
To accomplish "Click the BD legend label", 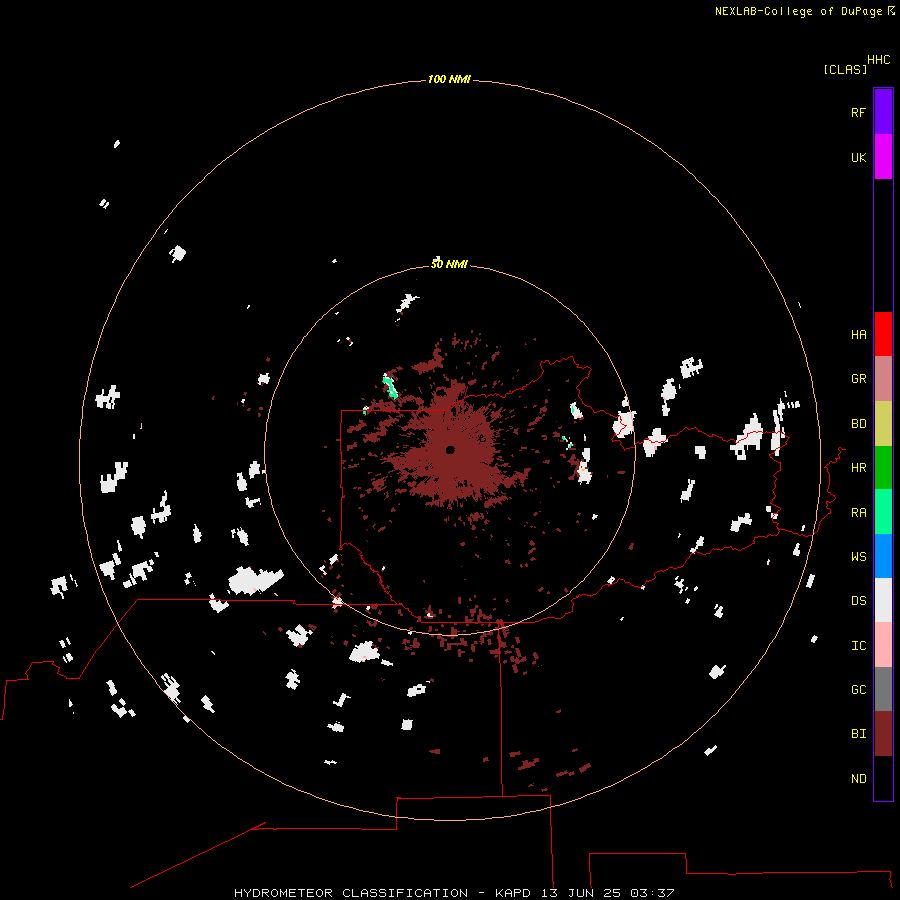I will point(858,424).
